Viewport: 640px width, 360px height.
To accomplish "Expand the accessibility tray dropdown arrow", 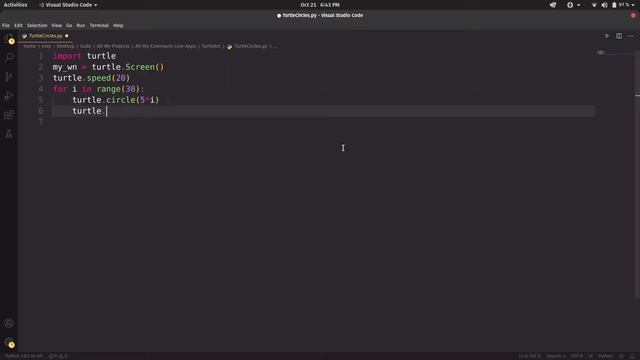I will tap(578, 5).
